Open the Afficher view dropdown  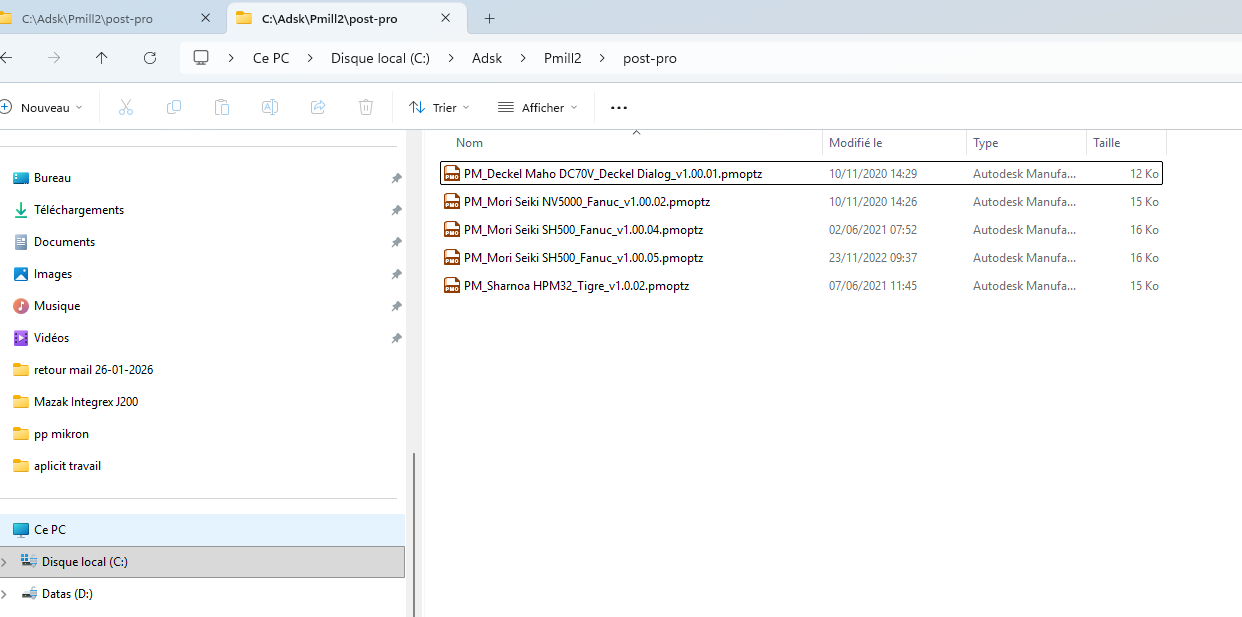click(538, 107)
